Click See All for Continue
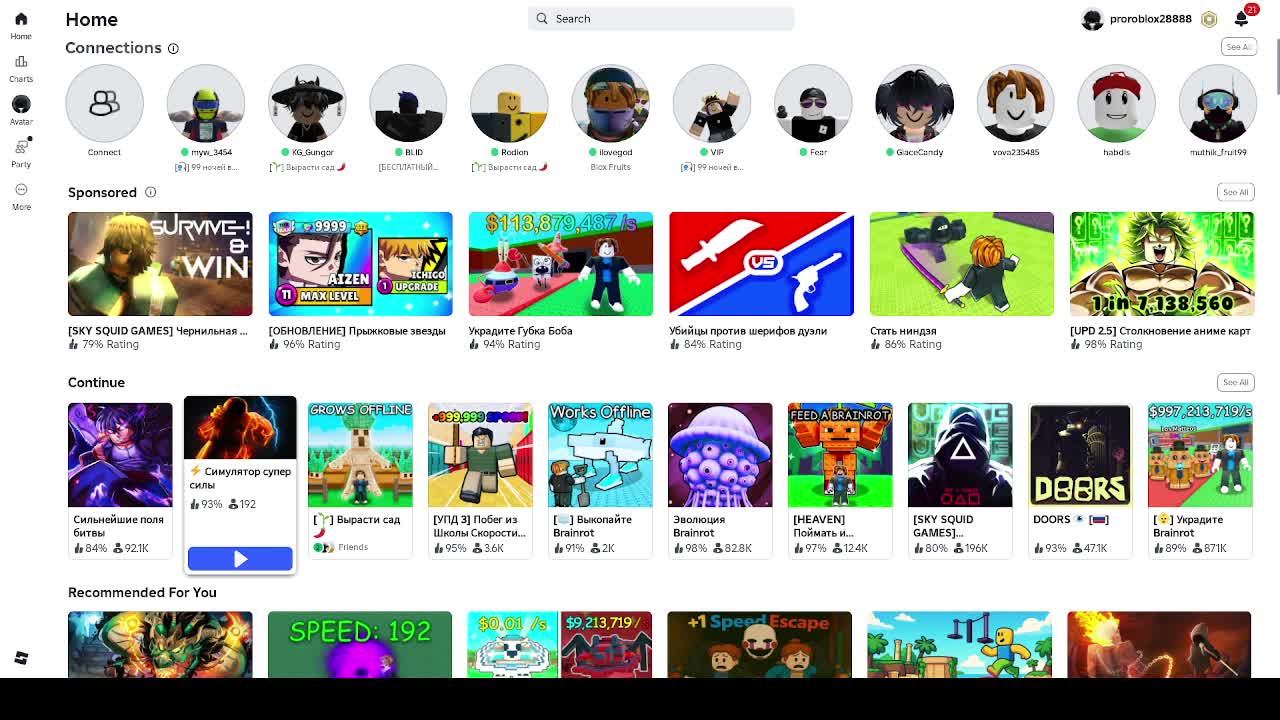1280x720 pixels. click(x=1235, y=382)
